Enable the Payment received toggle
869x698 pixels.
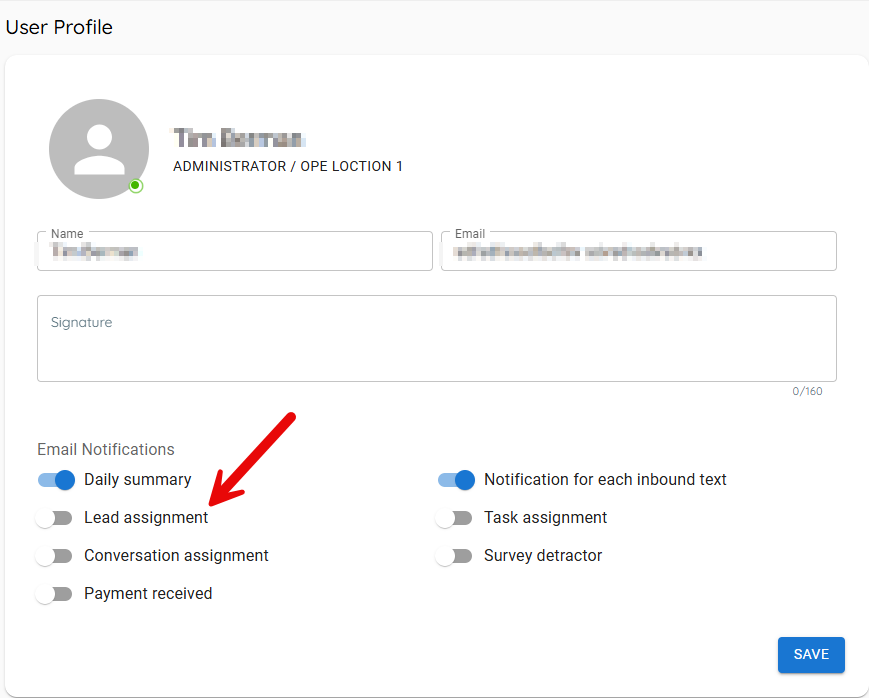54,594
